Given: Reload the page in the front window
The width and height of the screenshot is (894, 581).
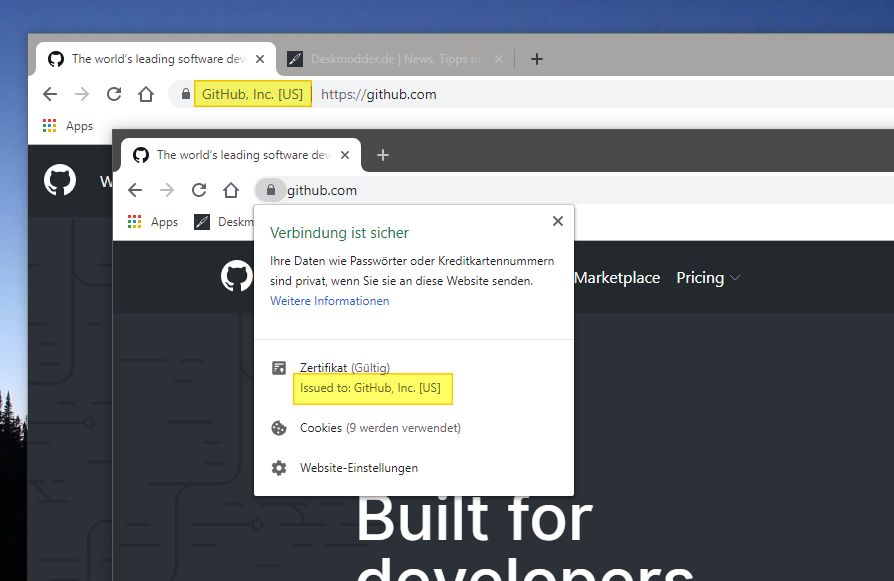Looking at the screenshot, I should point(199,190).
